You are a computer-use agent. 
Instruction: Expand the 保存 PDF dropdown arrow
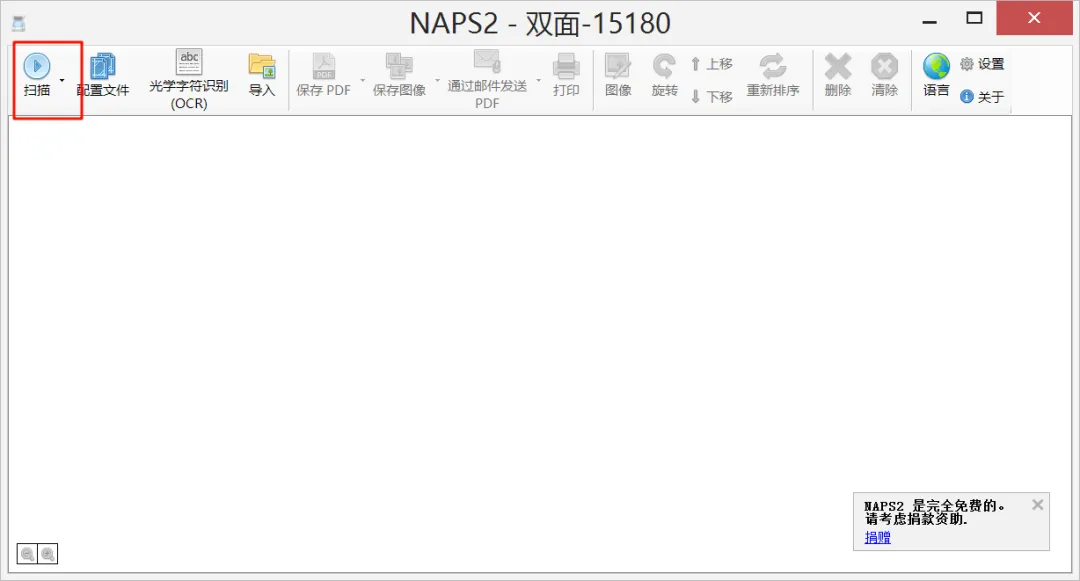[363, 80]
